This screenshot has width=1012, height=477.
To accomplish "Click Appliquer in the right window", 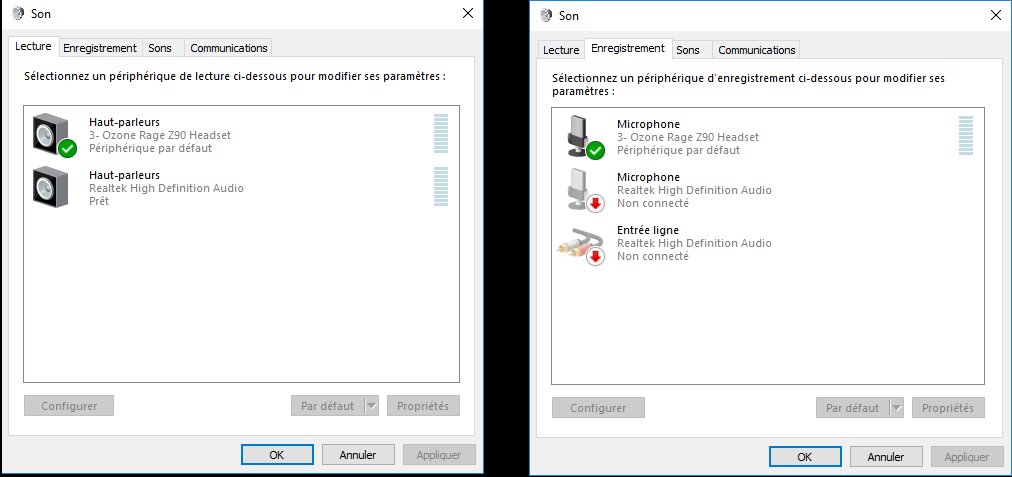I will [x=967, y=456].
